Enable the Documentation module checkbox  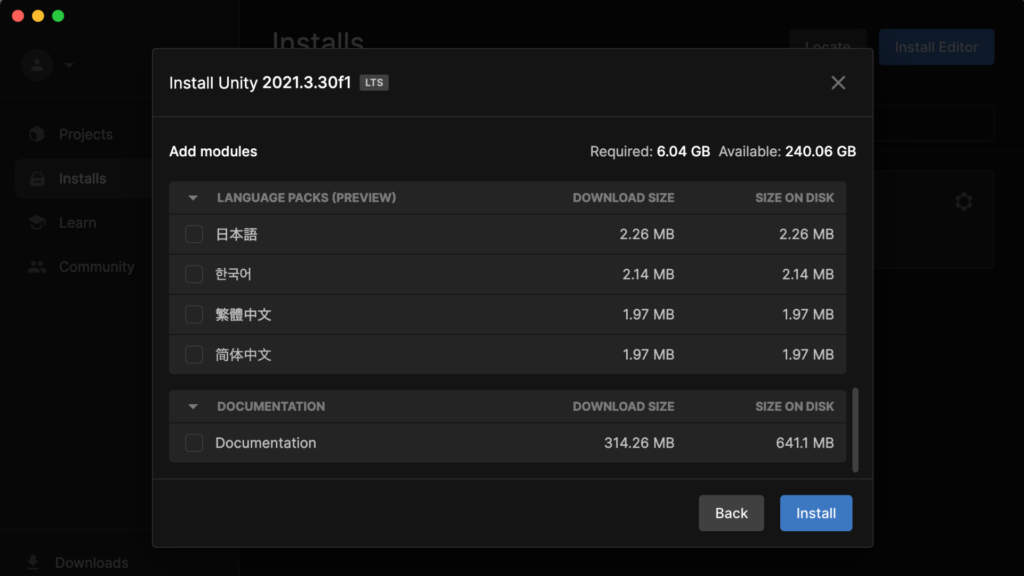click(x=194, y=443)
